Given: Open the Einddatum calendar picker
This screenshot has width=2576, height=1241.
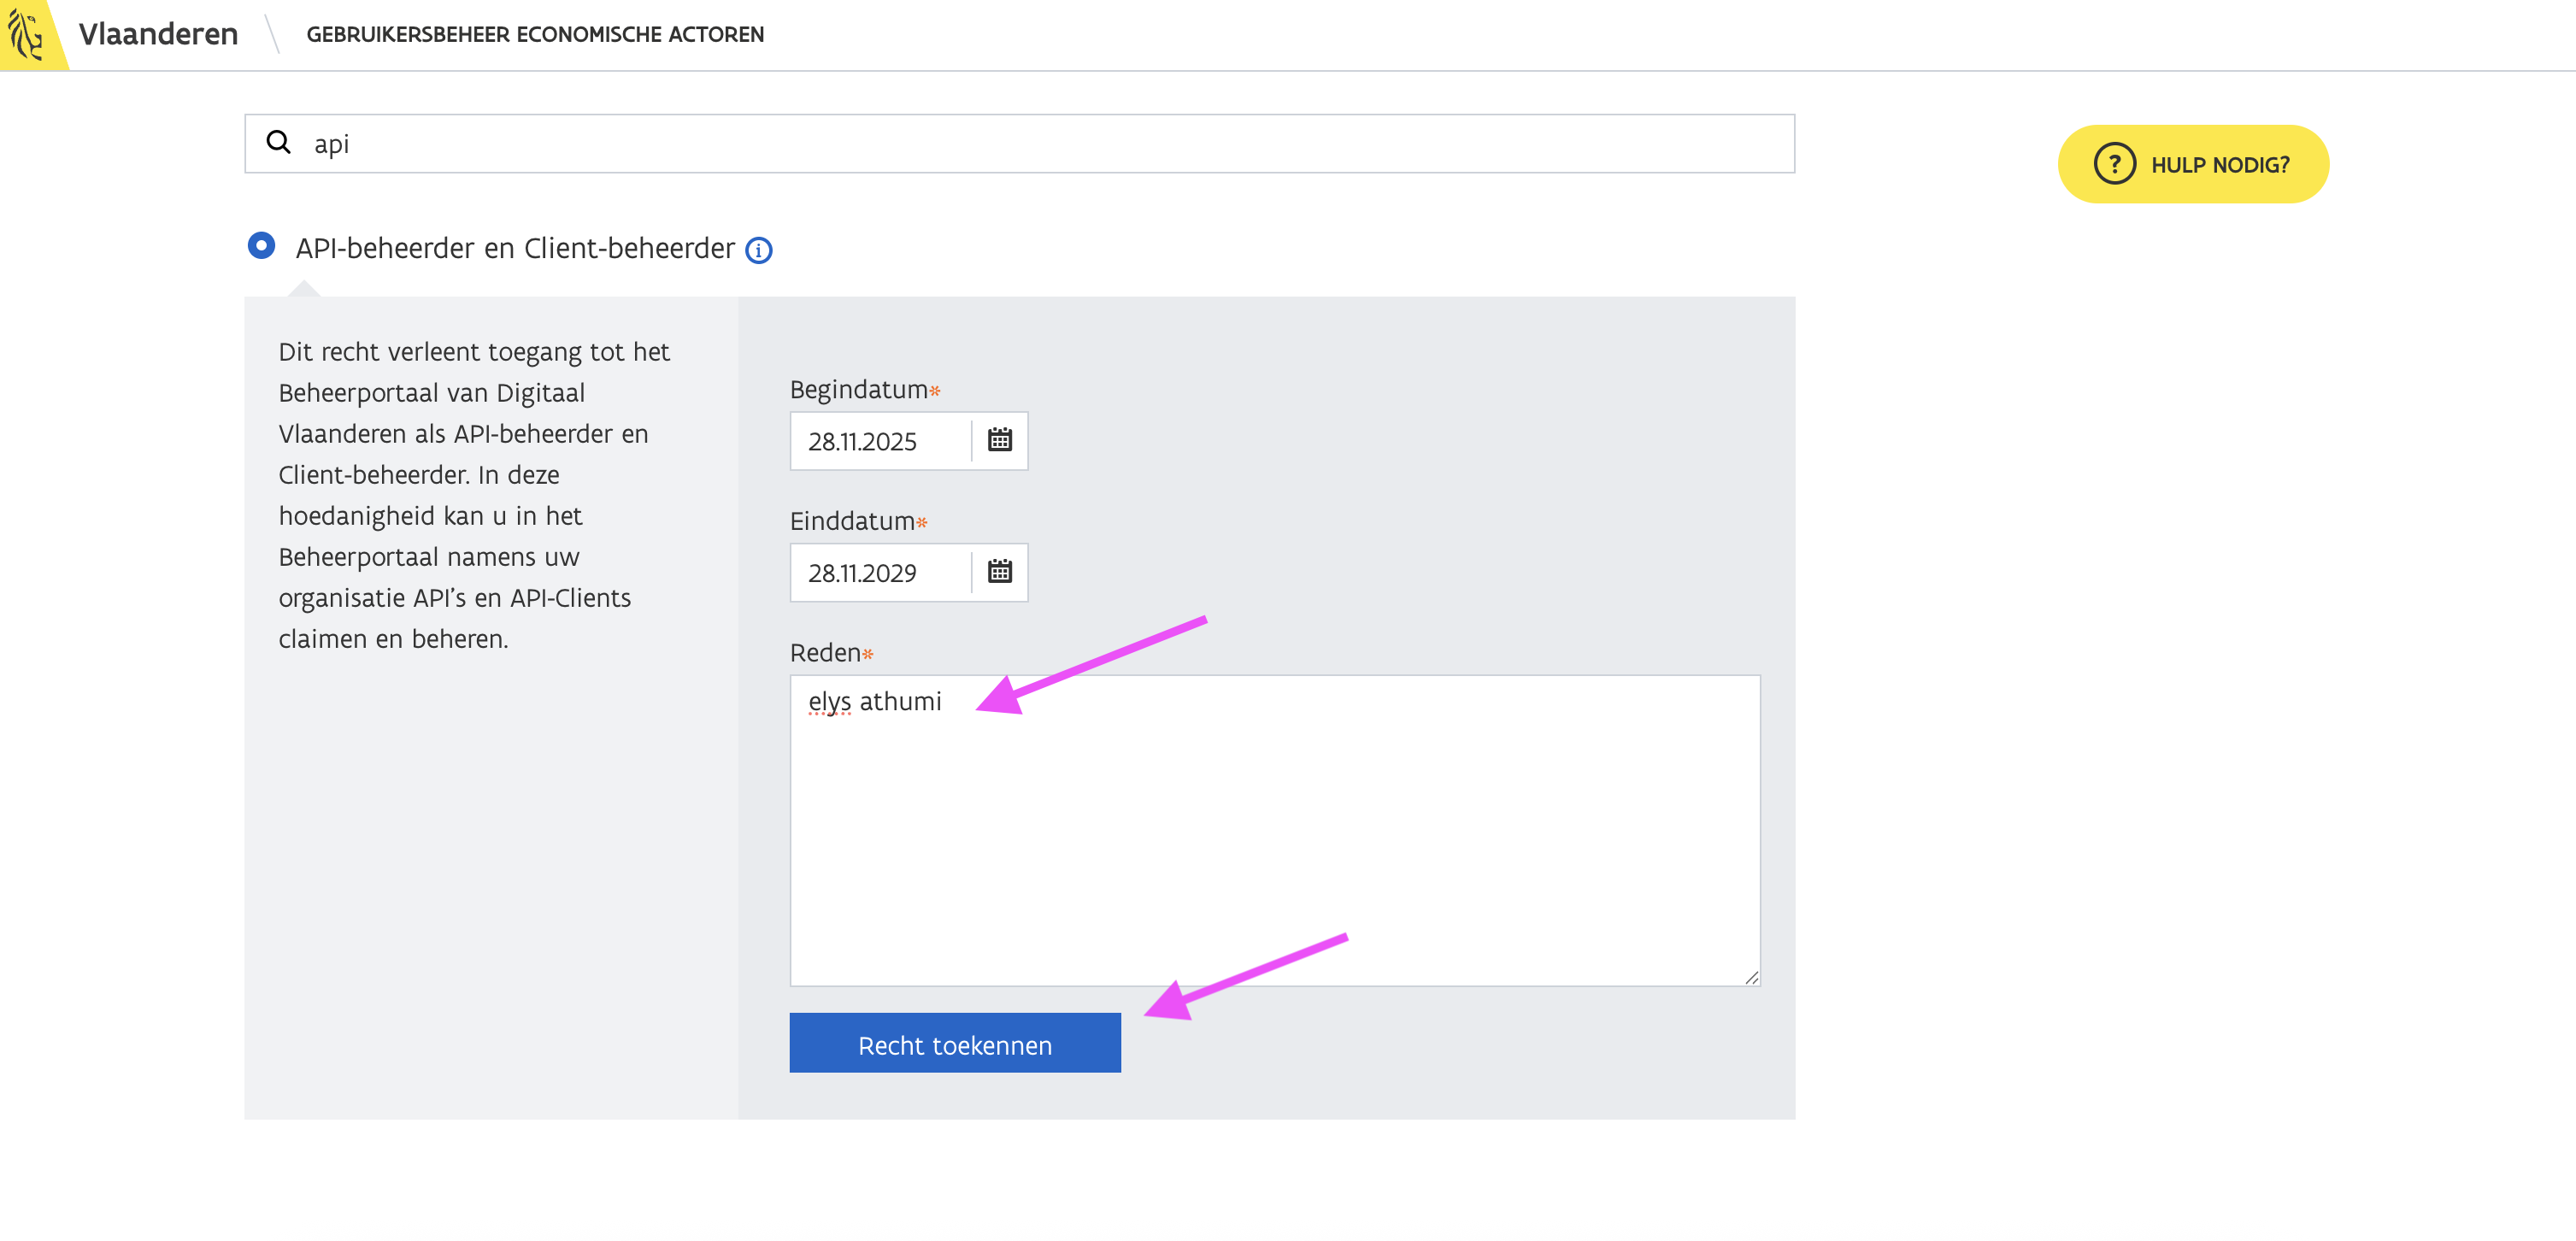Looking at the screenshot, I should (x=999, y=572).
